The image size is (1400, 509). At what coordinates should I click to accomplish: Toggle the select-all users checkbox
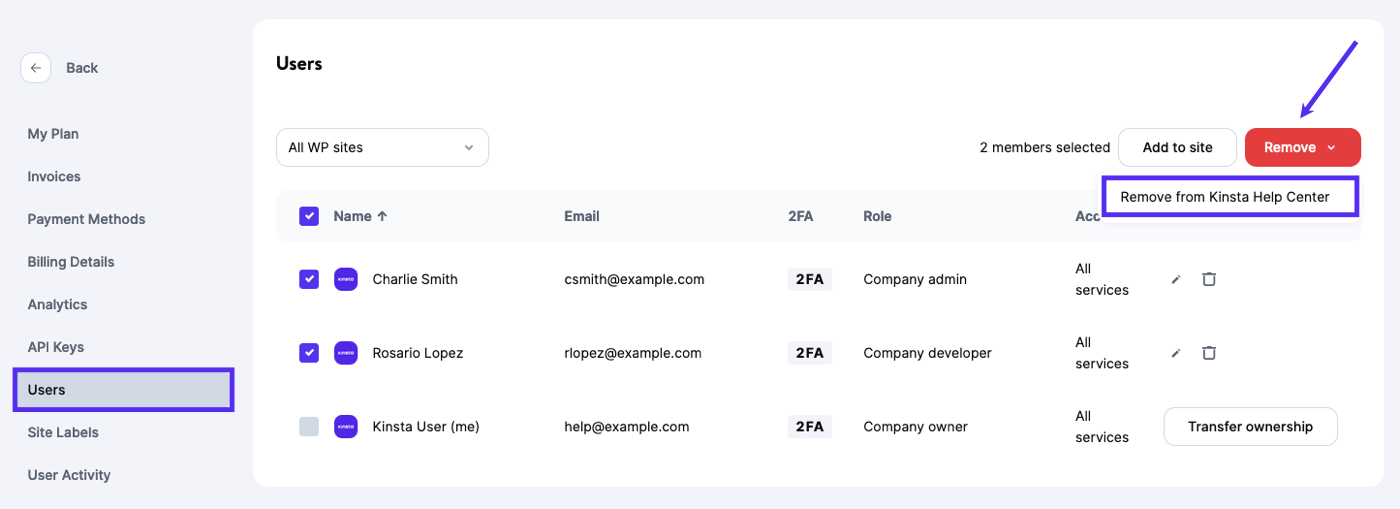coord(309,216)
